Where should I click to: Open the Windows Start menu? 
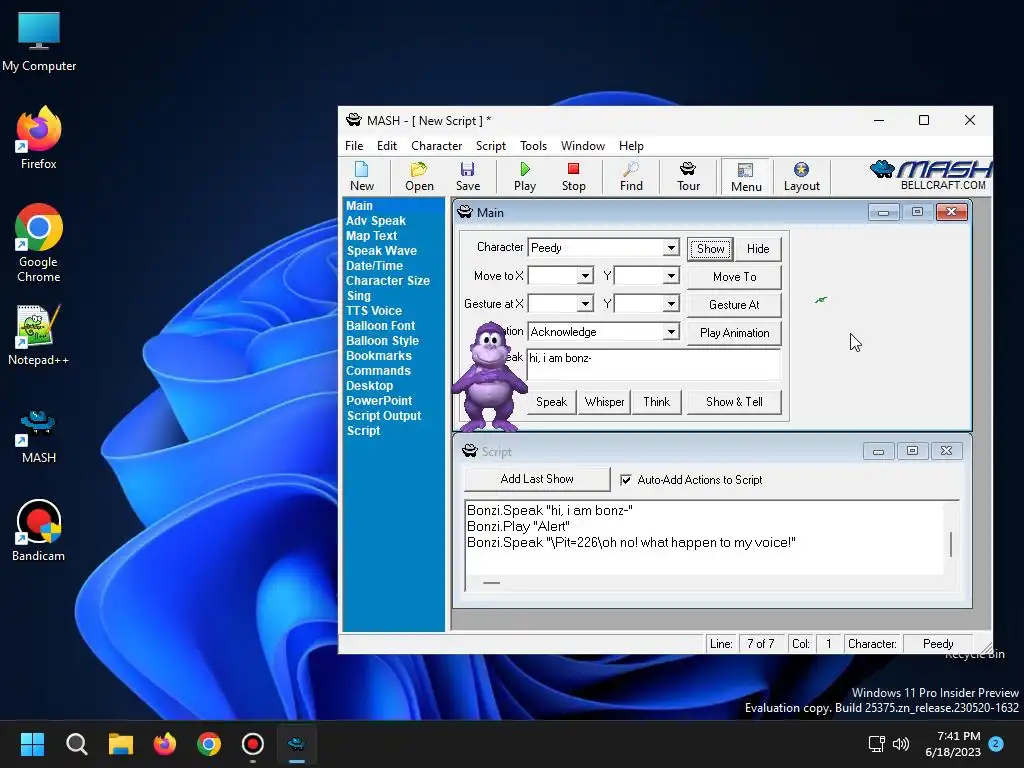tap(32, 744)
